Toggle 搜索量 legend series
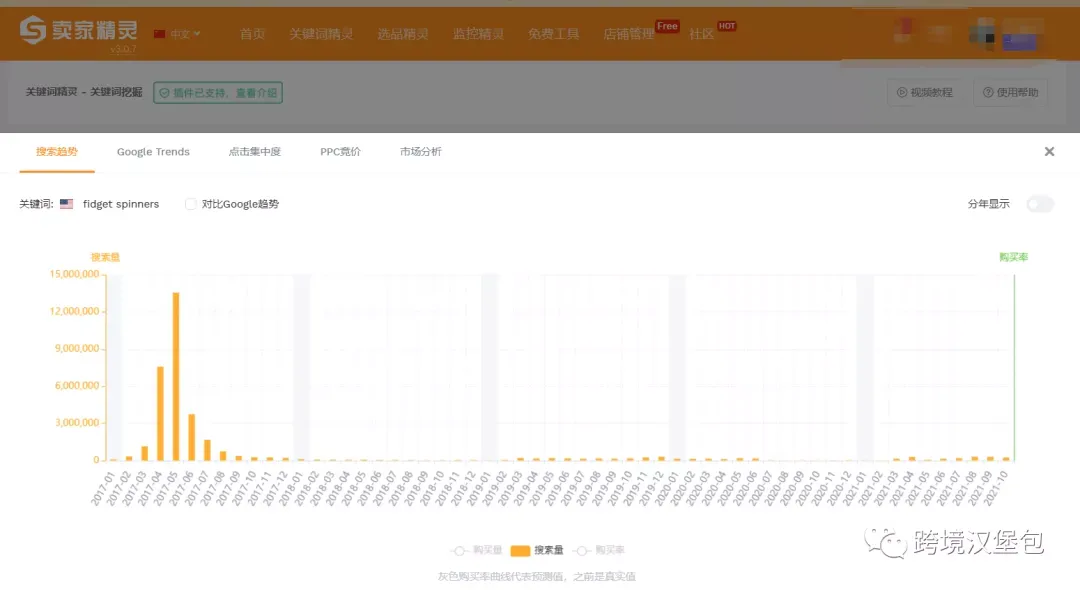 pyautogui.click(x=537, y=550)
